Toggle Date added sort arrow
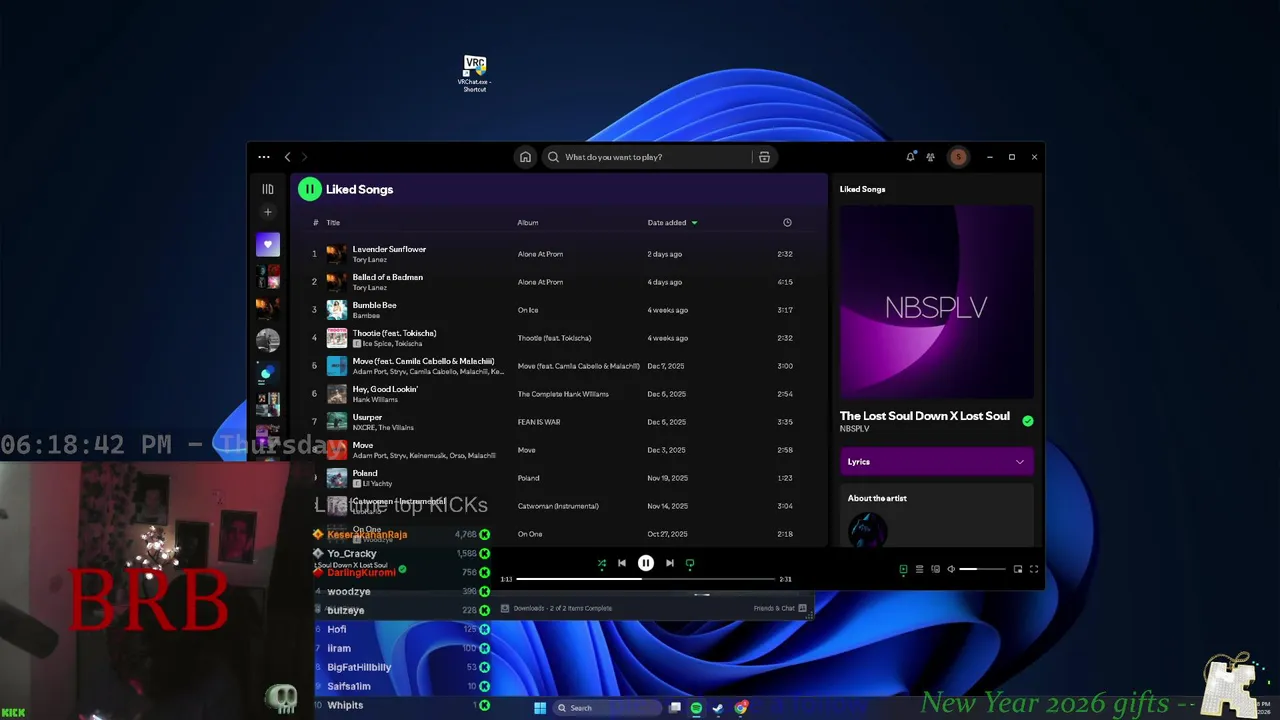 pyautogui.click(x=694, y=223)
